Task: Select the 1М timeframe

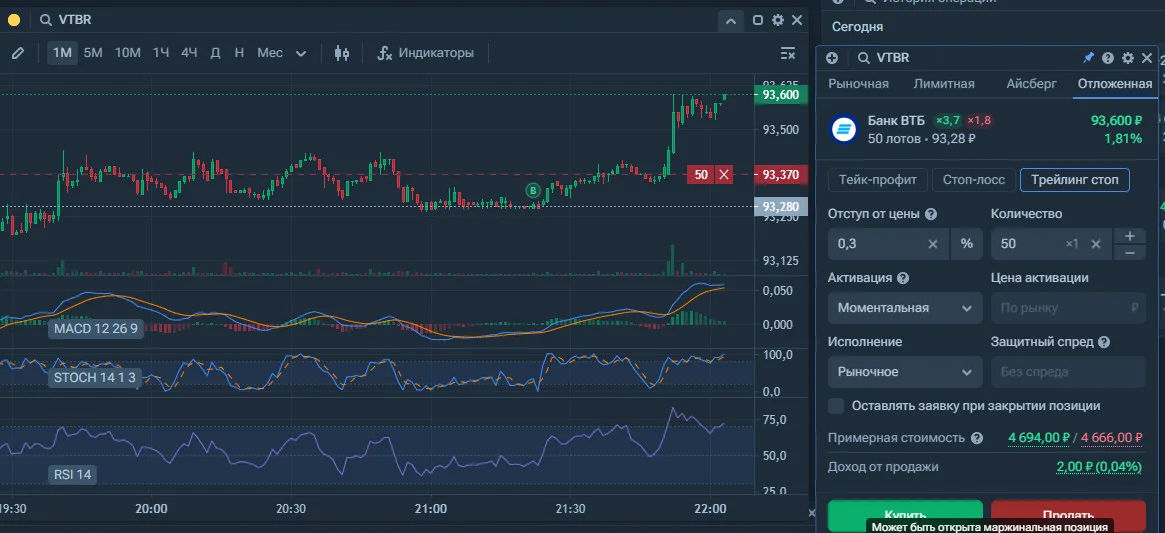Action: 62,53
